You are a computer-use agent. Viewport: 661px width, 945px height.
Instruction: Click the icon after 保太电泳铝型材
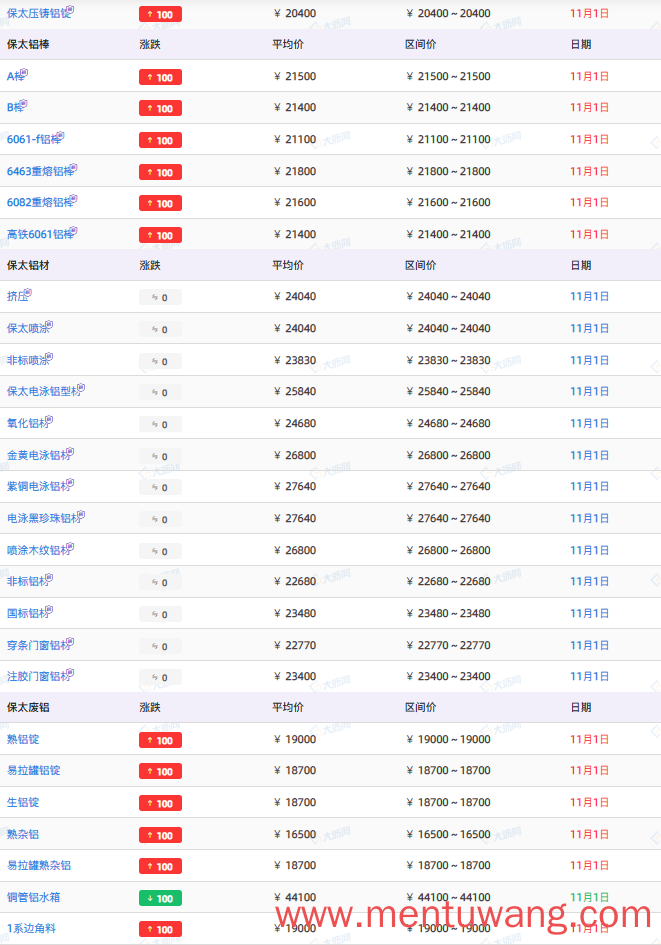click(x=81, y=388)
